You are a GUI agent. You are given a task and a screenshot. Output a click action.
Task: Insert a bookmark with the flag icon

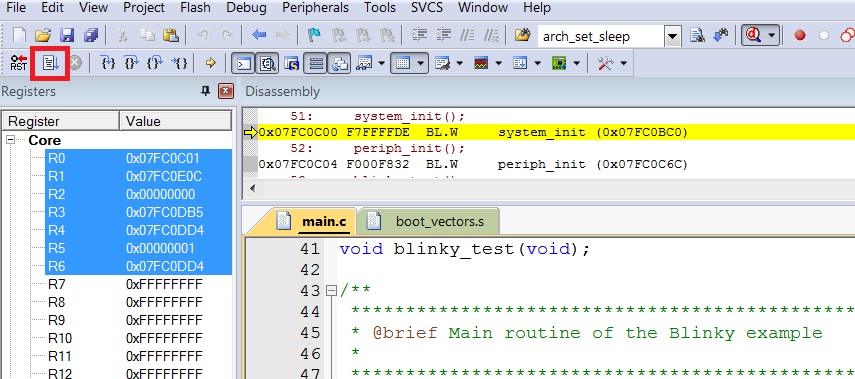(x=315, y=36)
